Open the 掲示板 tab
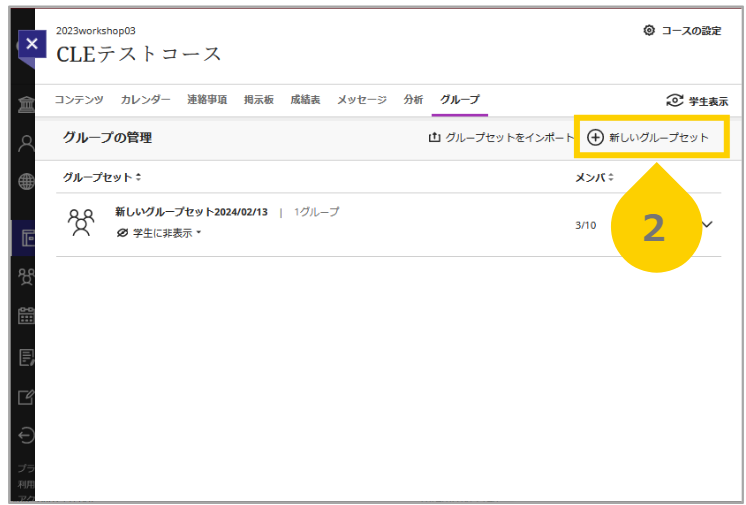 [x=259, y=99]
